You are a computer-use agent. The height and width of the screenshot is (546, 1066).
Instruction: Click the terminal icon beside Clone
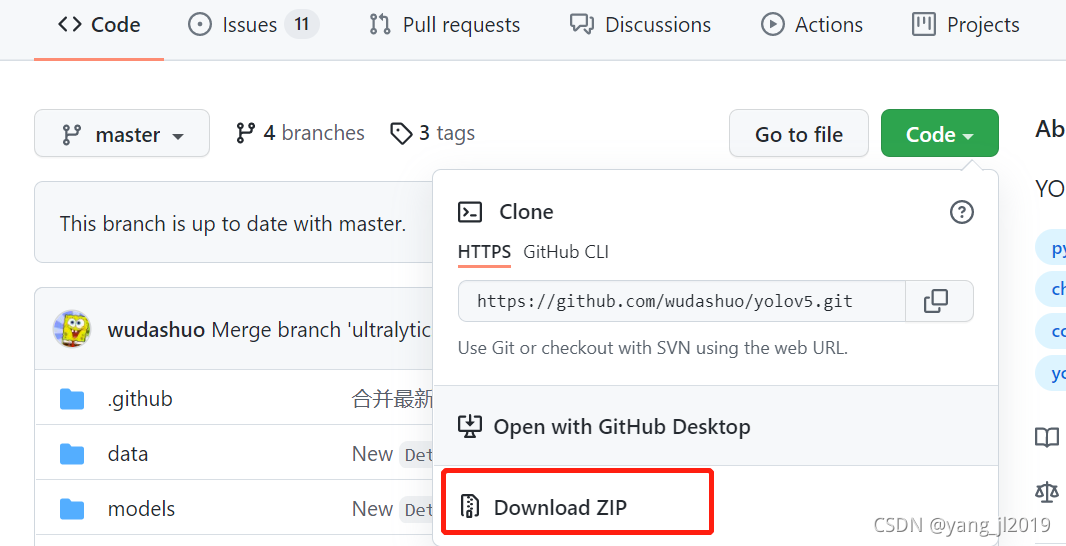(x=470, y=212)
